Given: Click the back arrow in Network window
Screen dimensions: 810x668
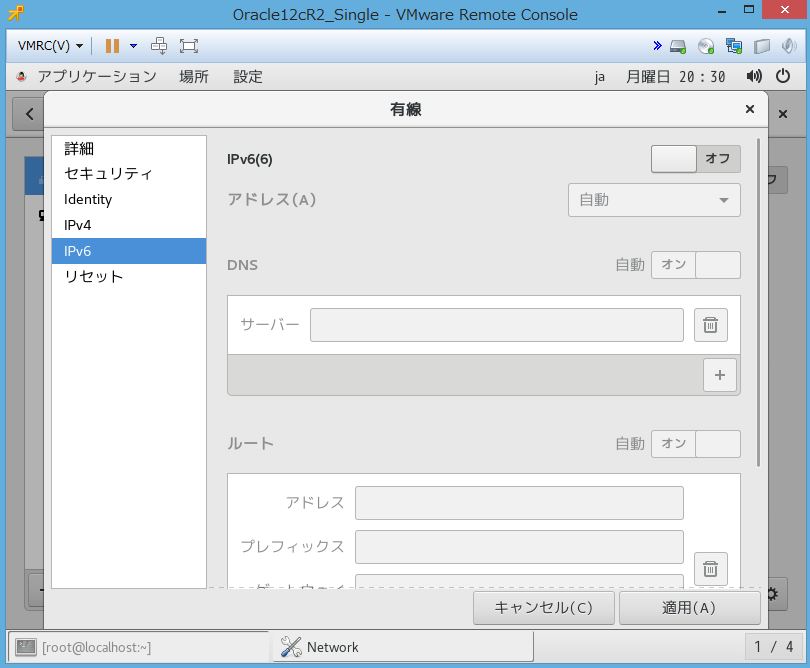Looking at the screenshot, I should coord(29,114).
